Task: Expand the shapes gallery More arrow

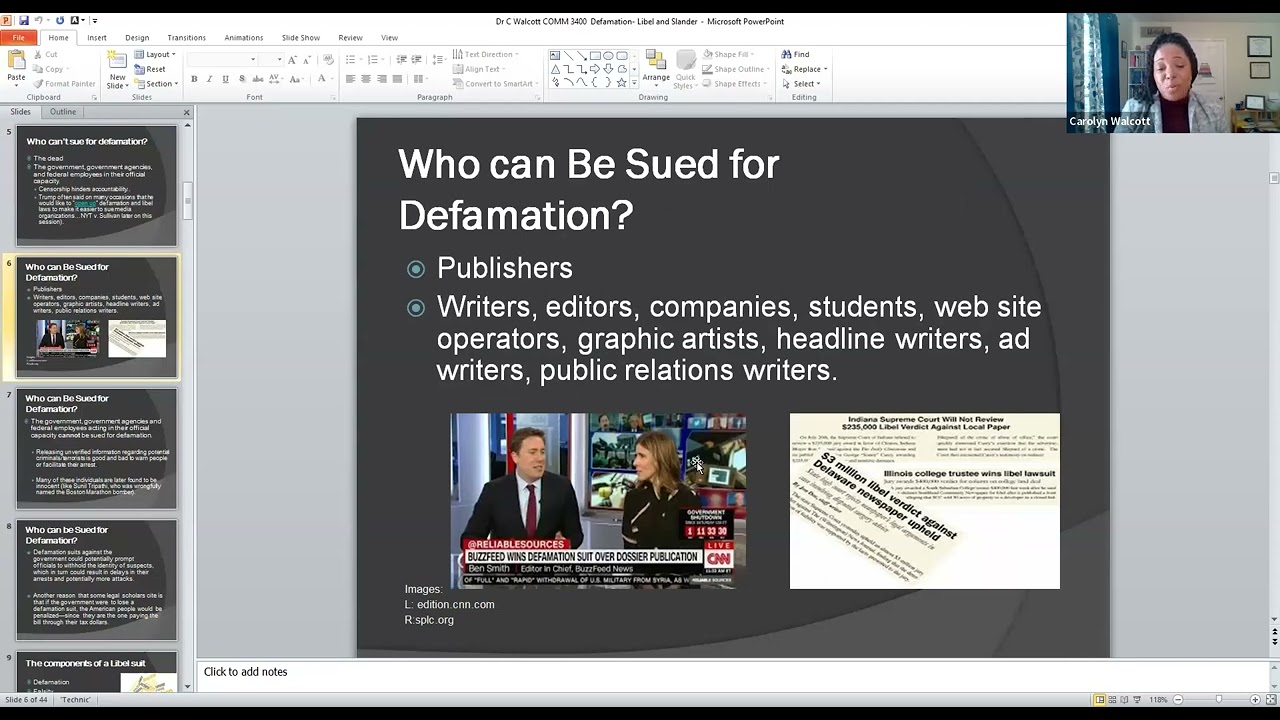Action: [x=633, y=83]
